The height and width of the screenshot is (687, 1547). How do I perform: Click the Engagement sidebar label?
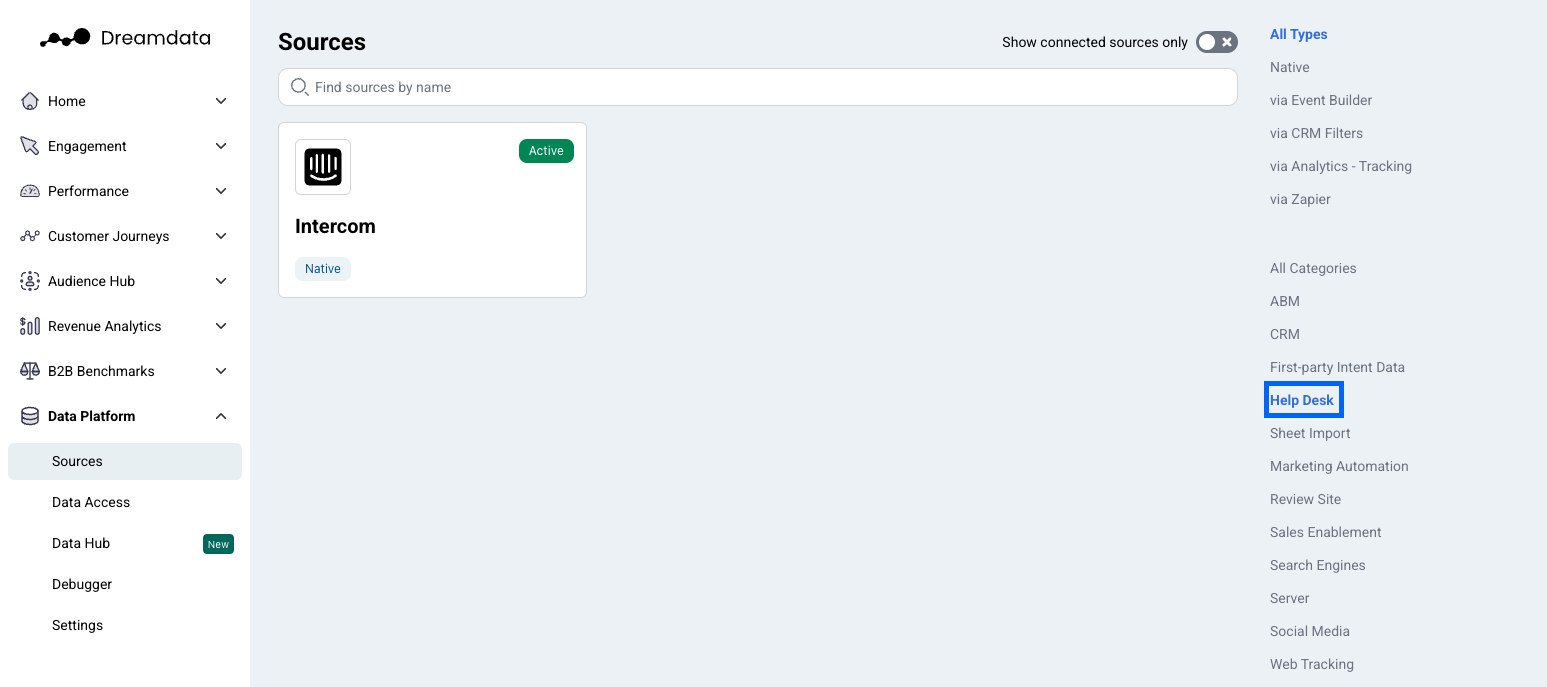click(87, 146)
